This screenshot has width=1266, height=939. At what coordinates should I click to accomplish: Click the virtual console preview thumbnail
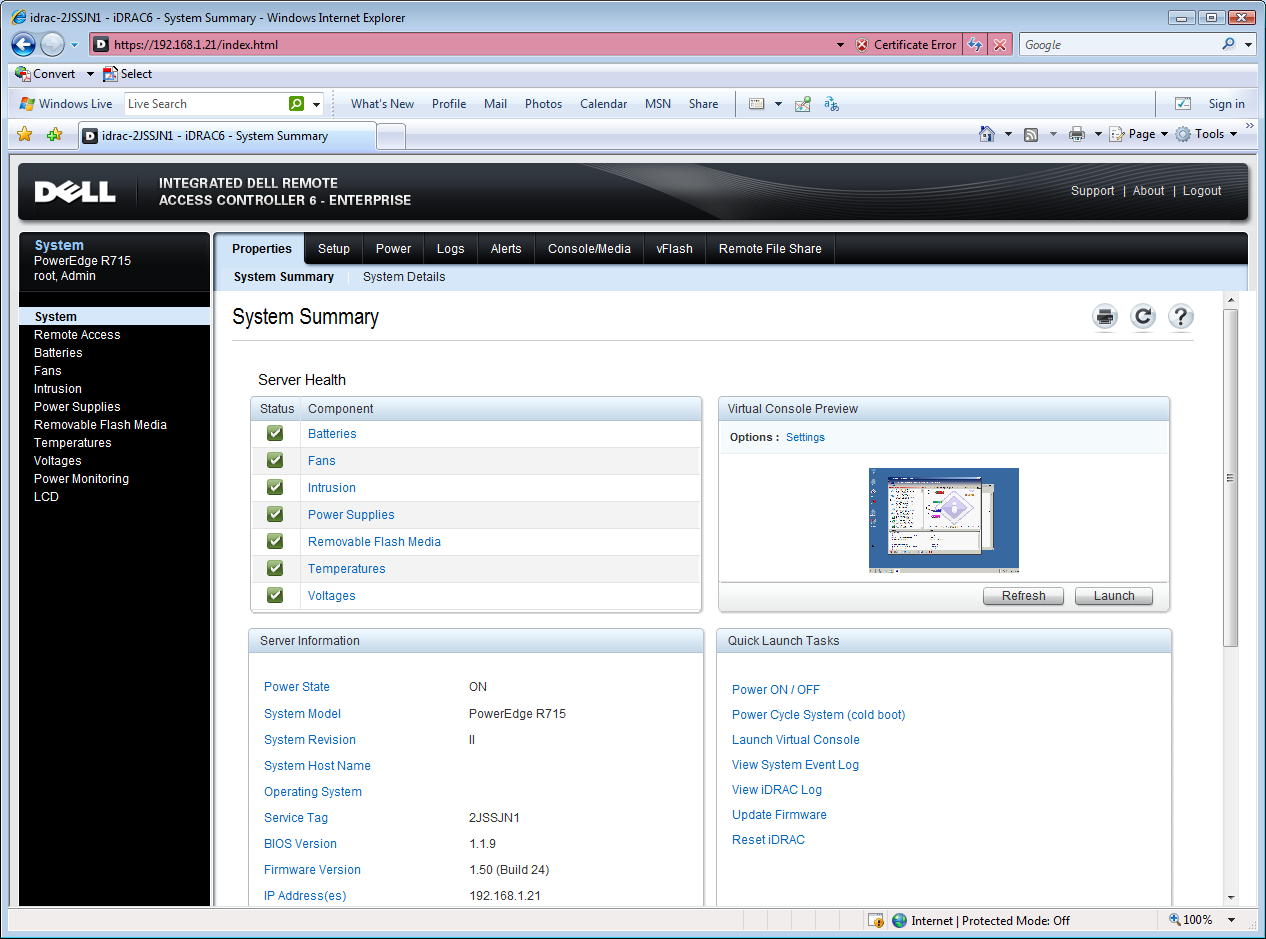944,519
